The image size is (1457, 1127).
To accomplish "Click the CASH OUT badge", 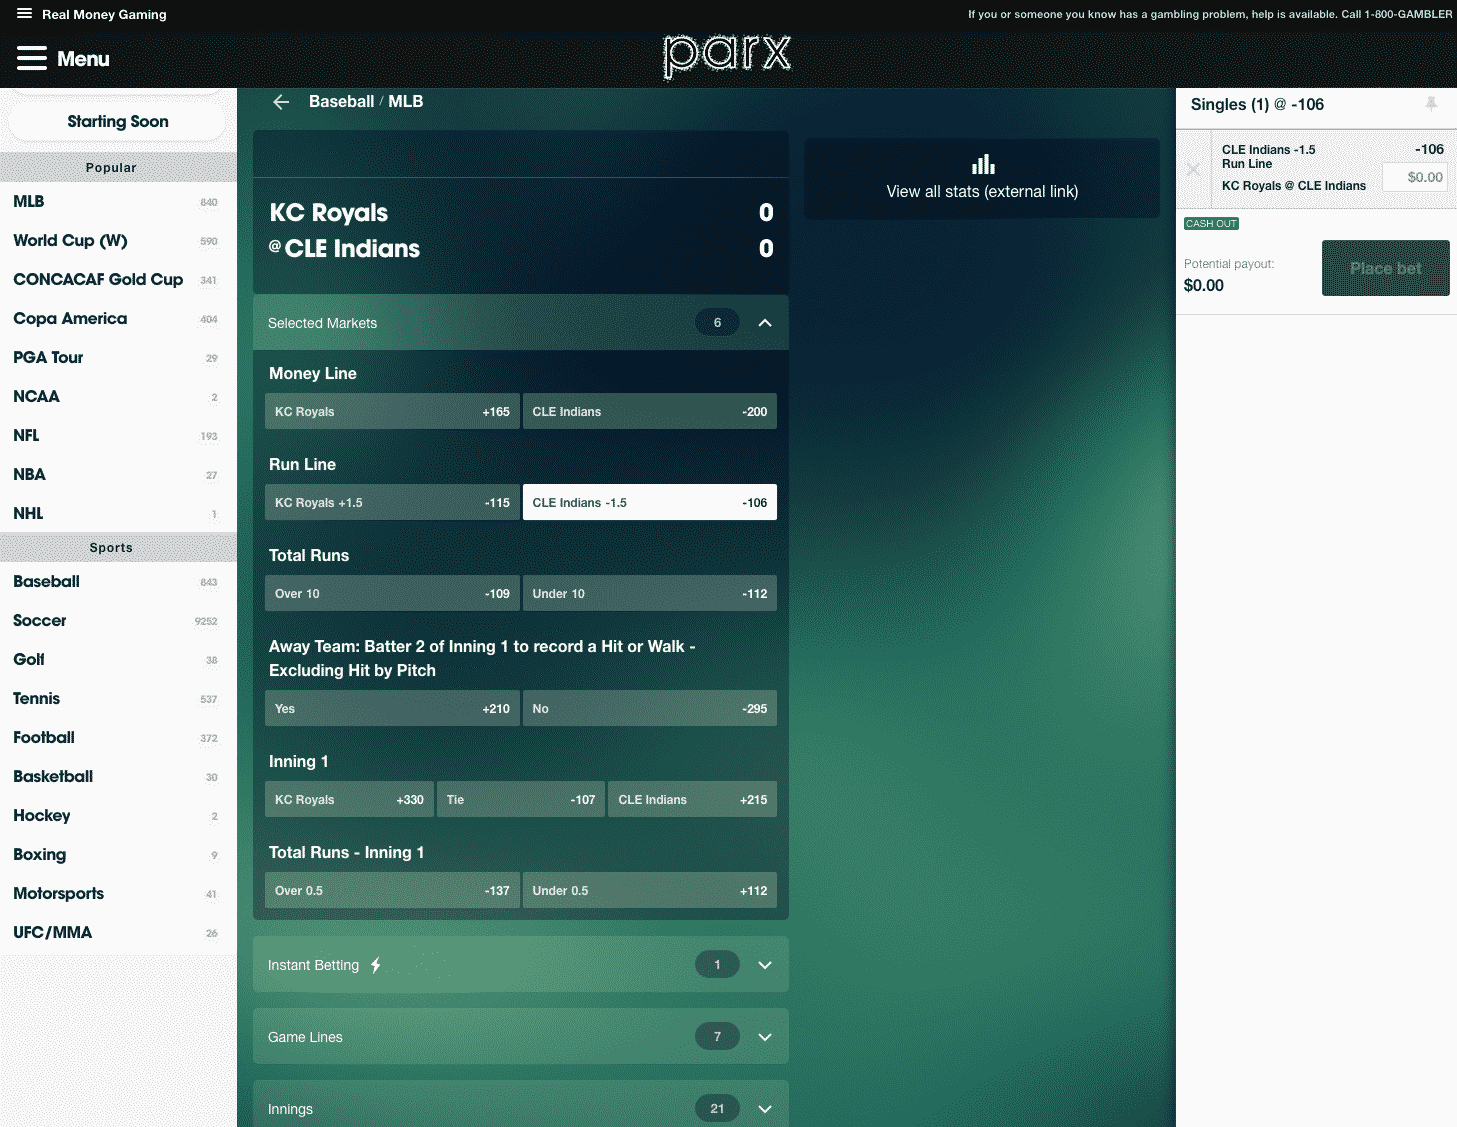I will coord(1211,224).
